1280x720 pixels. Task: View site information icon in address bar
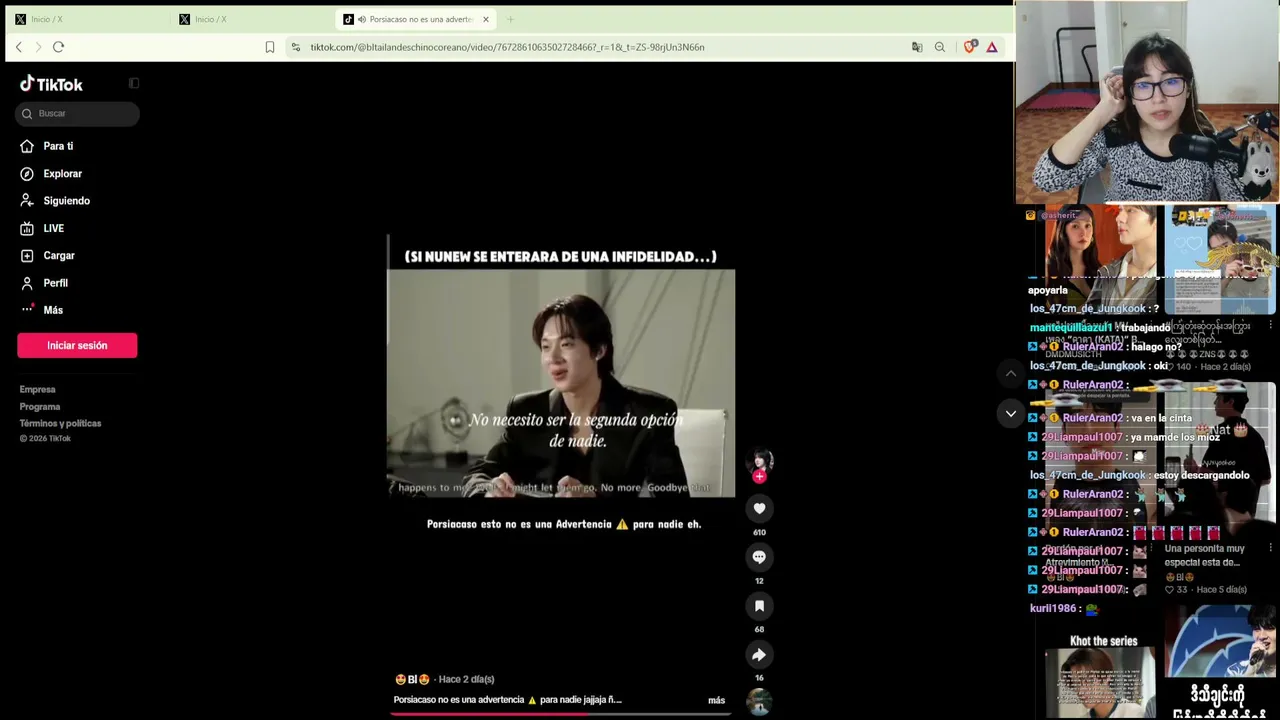point(295,47)
